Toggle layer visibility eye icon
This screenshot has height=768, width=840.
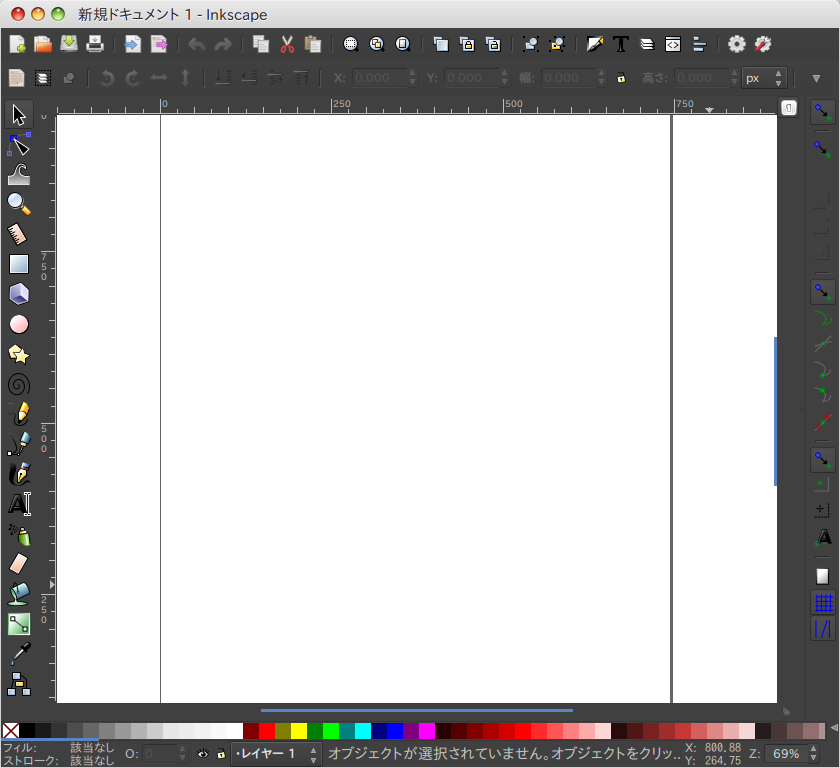point(202,754)
